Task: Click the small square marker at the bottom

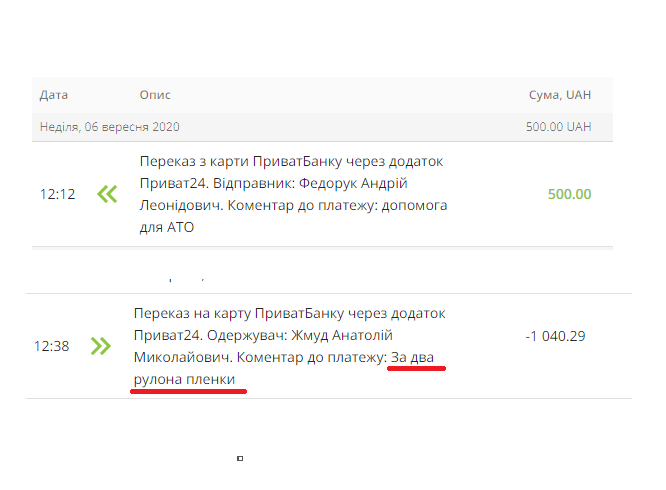Action: (240, 458)
